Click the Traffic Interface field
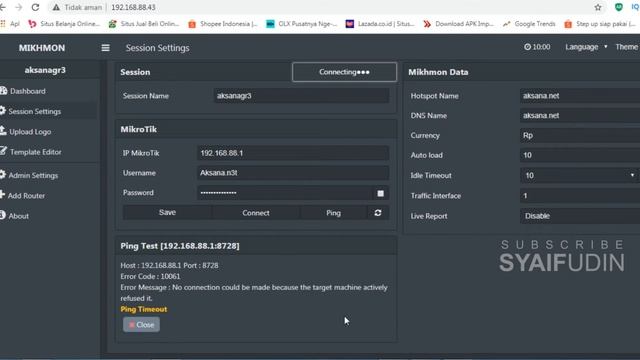Screen dimensions: 640x360 point(580,196)
